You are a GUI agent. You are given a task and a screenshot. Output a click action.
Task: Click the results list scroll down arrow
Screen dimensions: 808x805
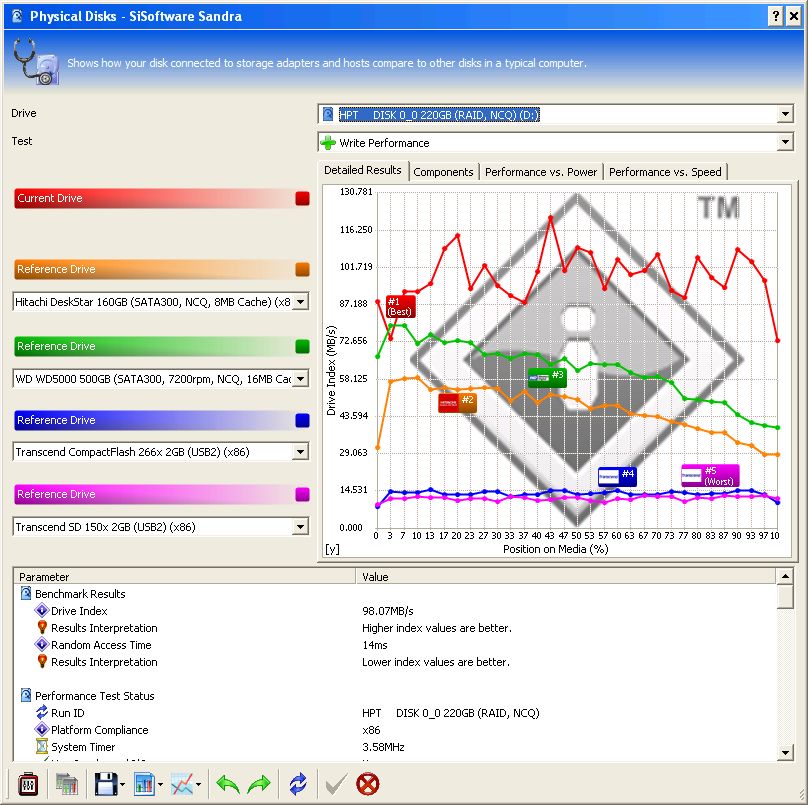point(785,753)
